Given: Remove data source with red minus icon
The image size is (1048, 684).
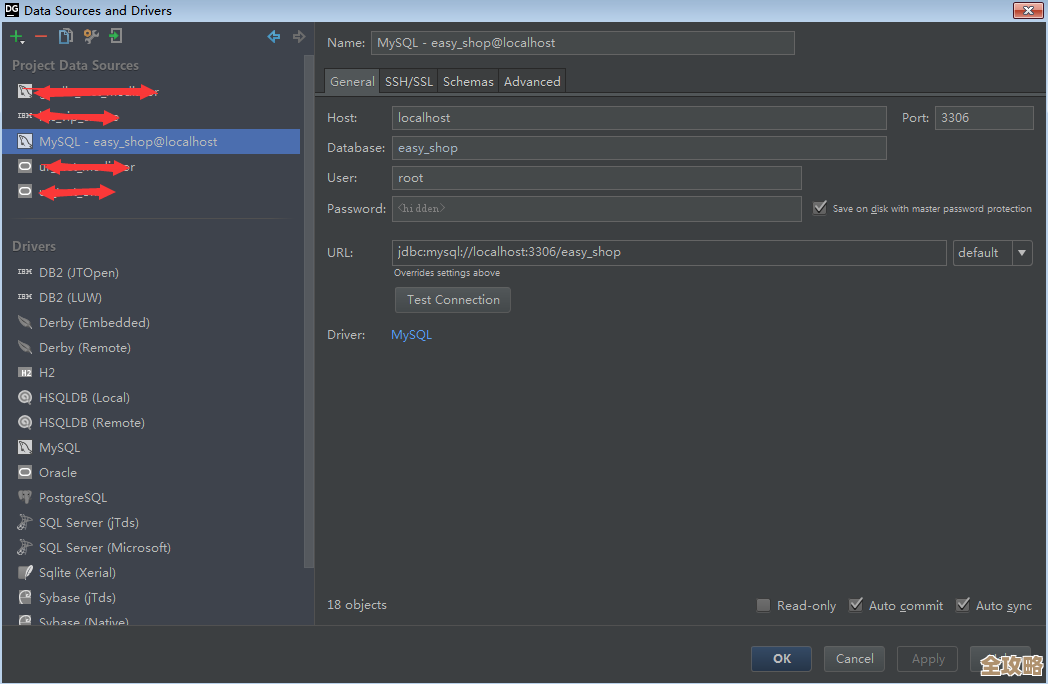Looking at the screenshot, I should point(41,37).
